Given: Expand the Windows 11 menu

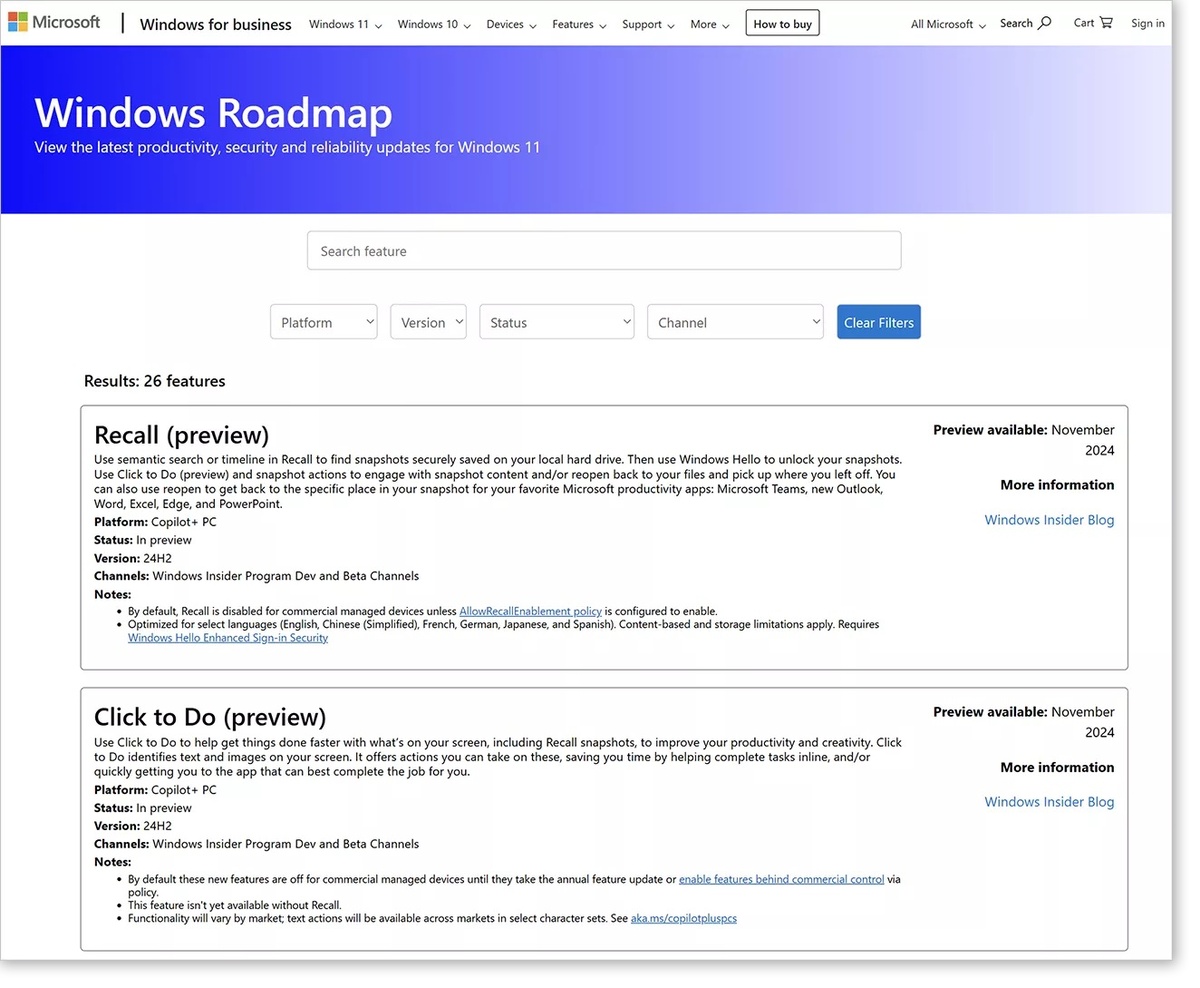Looking at the screenshot, I should pos(345,24).
